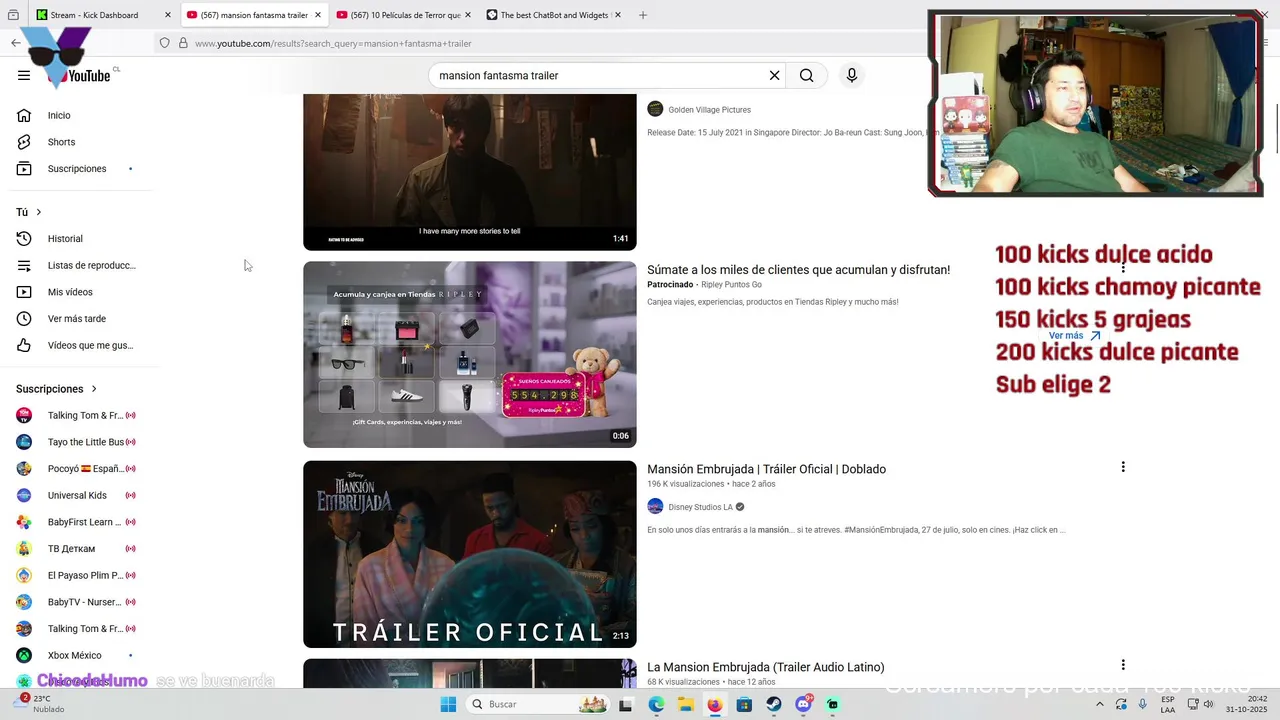
Task: Open Steam from the taskbar
Action: [774, 704]
